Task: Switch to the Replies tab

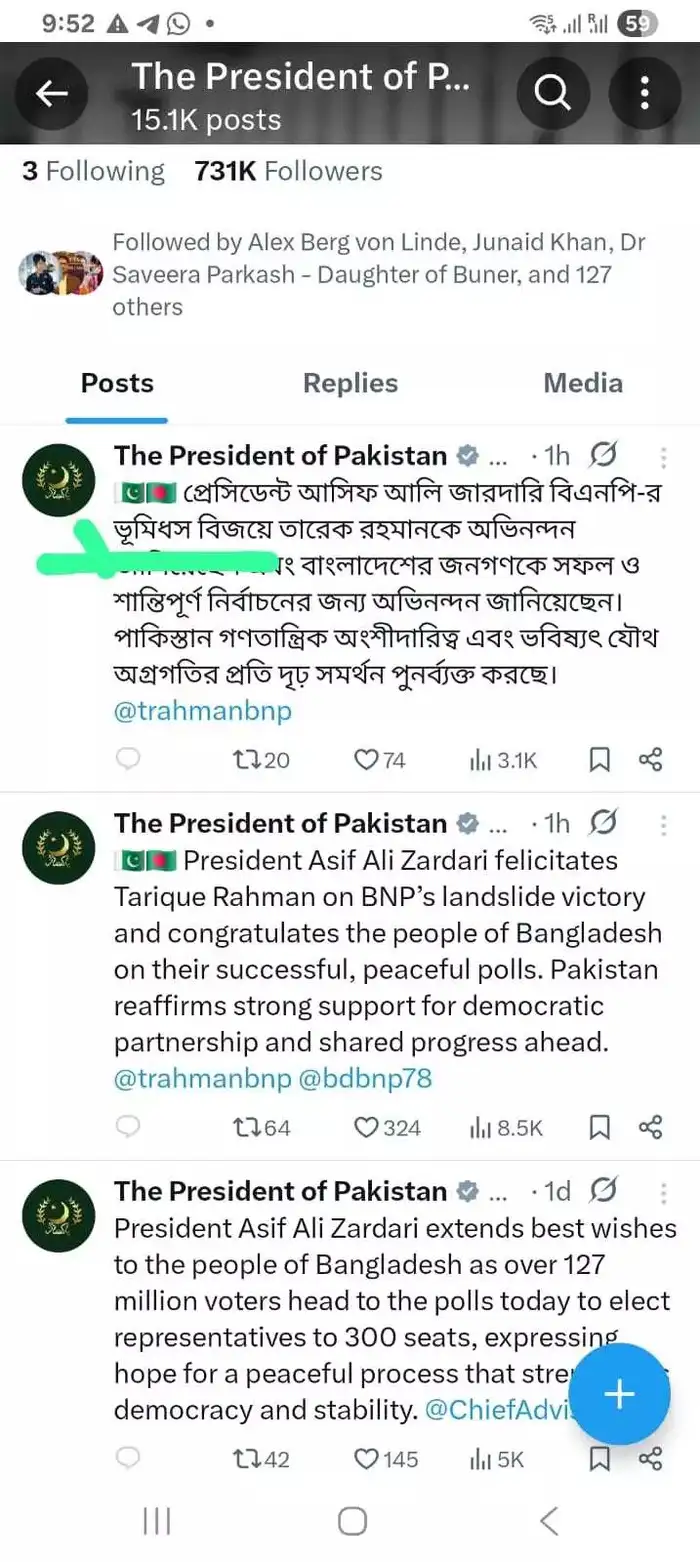Action: pos(350,382)
